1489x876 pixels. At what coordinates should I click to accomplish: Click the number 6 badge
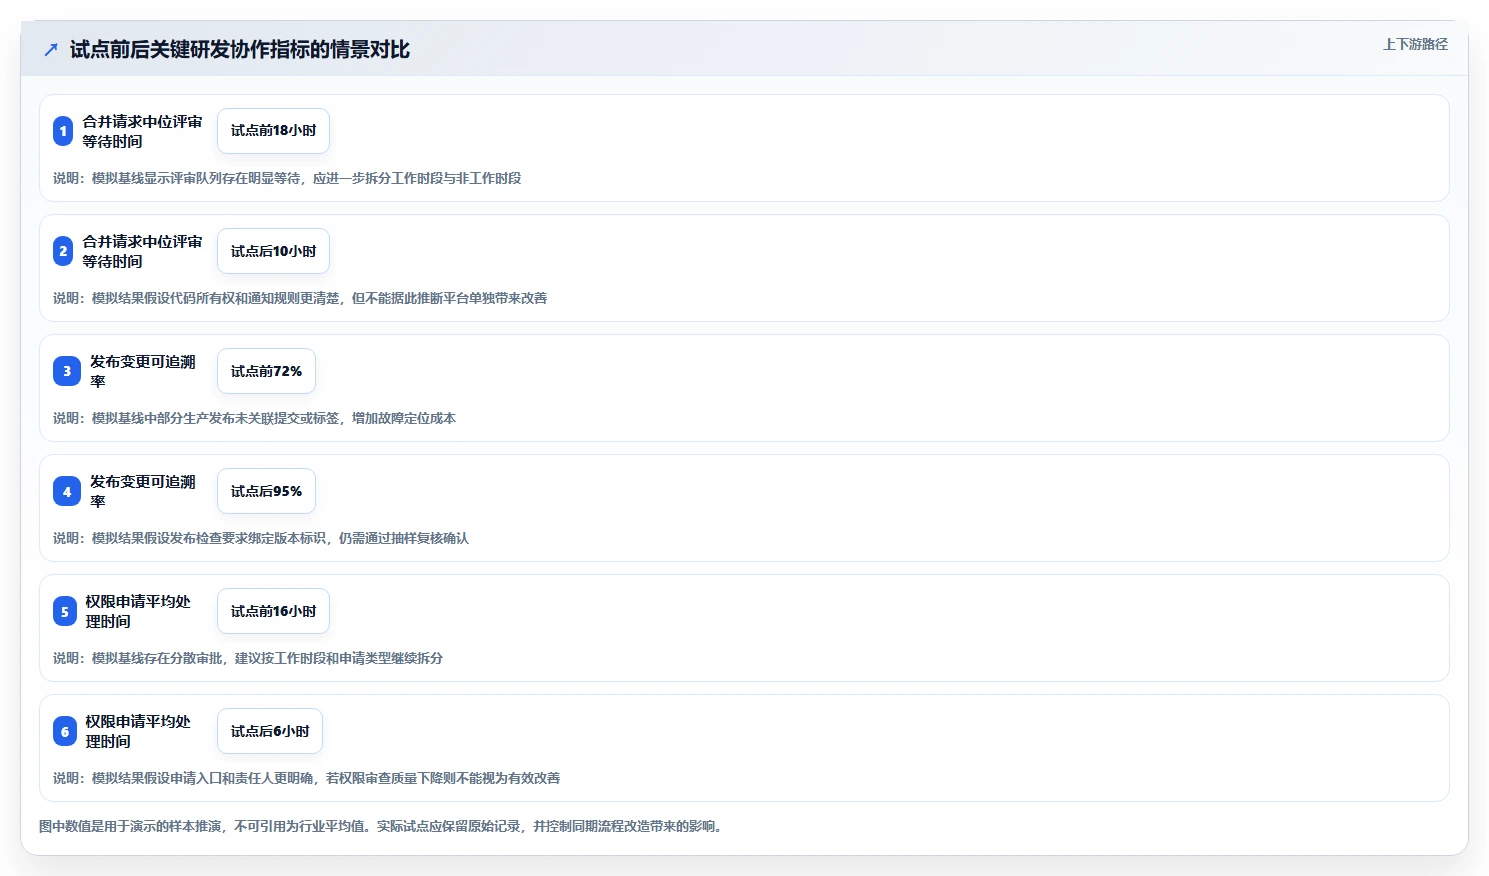coord(65,731)
